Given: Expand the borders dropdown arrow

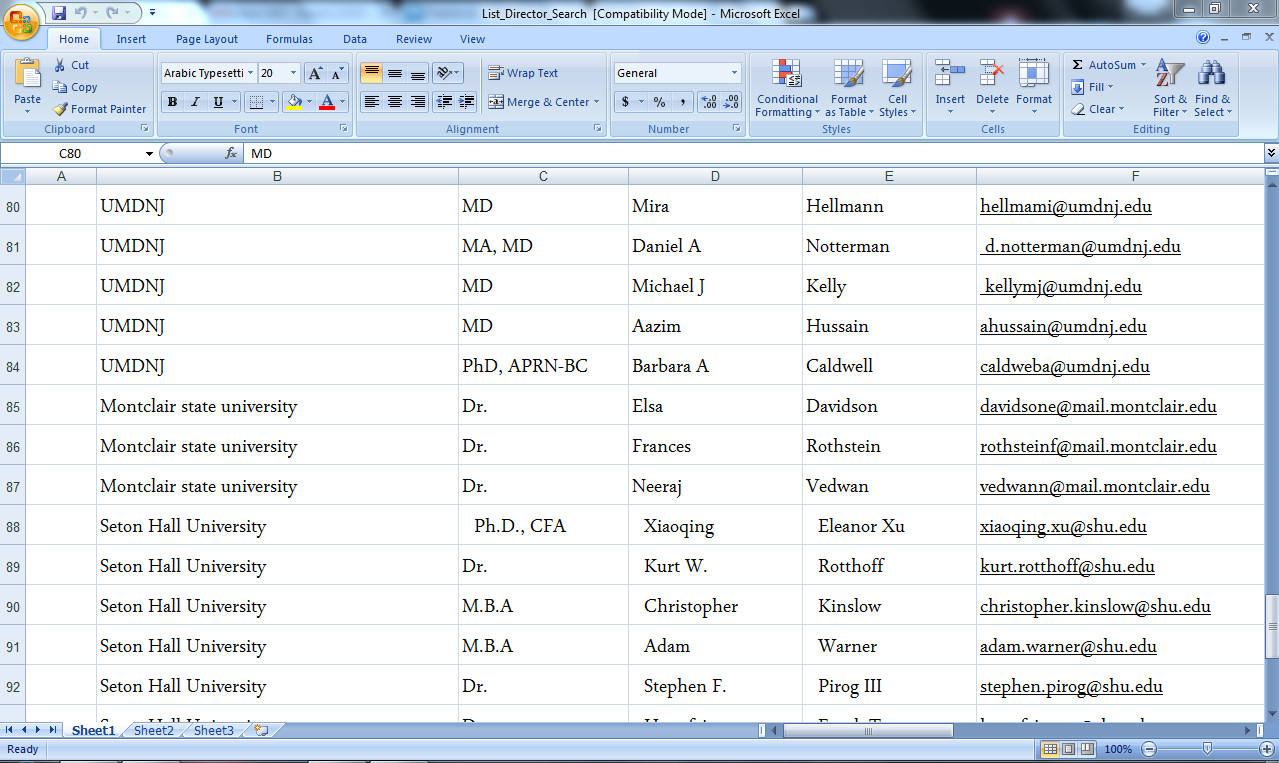Looking at the screenshot, I should click(274, 102).
